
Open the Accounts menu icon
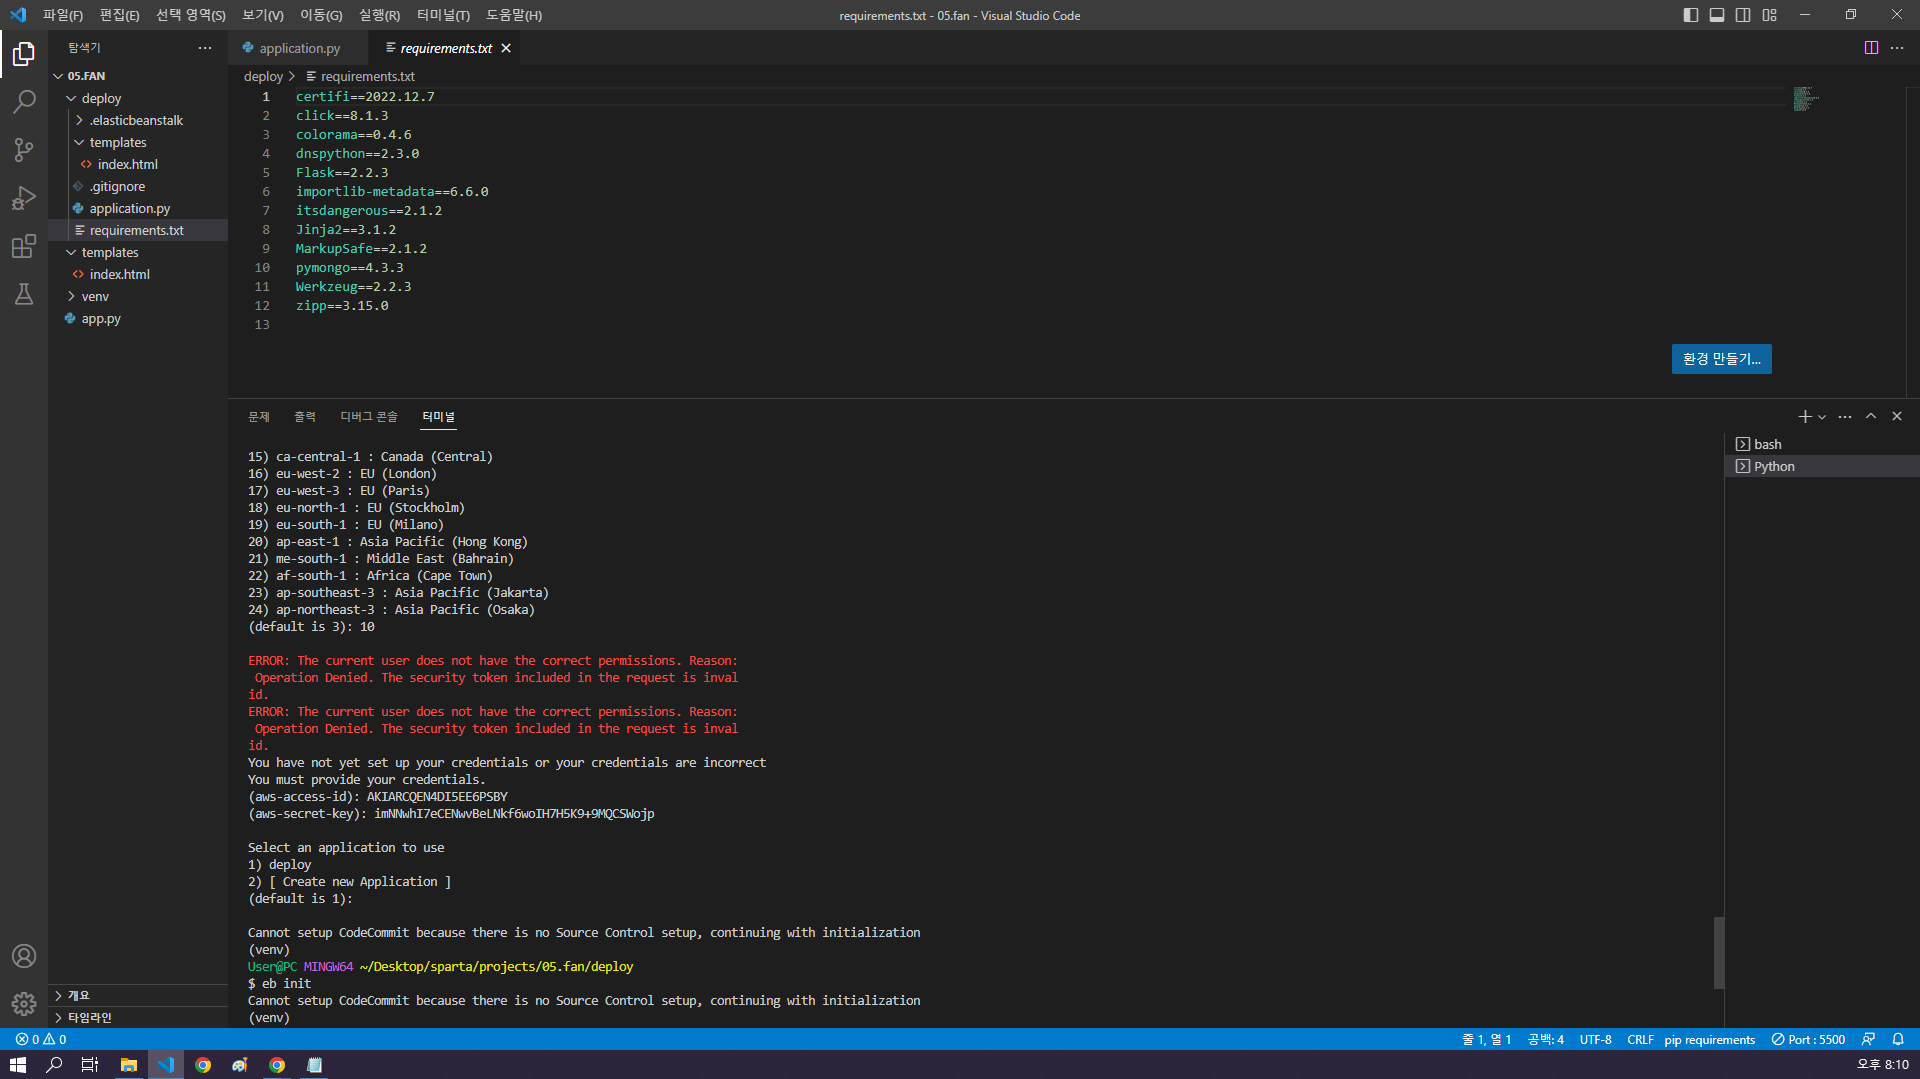click(24, 956)
